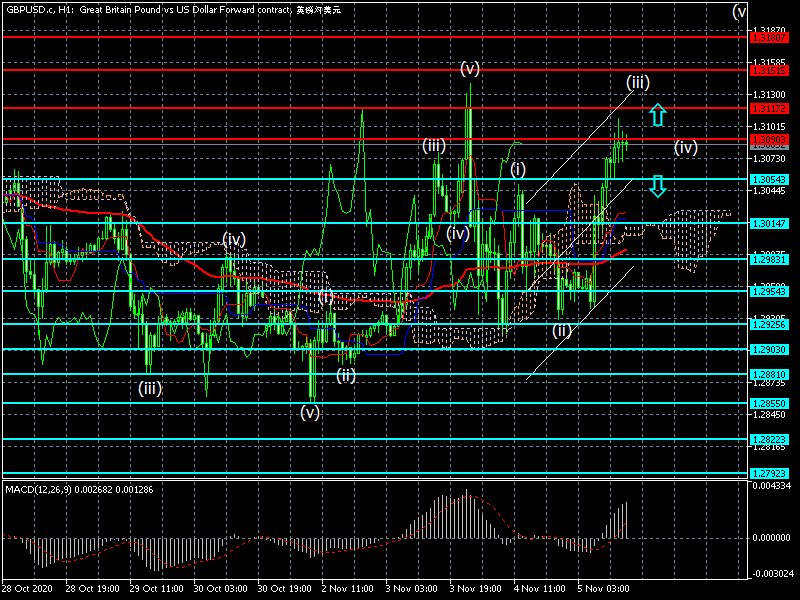800x600 pixels.
Task: Click the cyan downward arrow marker
Action: [656, 186]
